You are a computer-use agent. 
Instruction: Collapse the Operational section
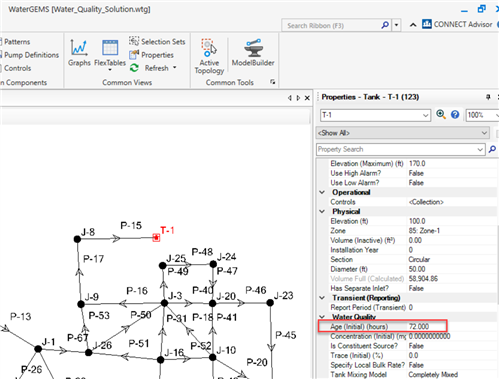coord(322,192)
